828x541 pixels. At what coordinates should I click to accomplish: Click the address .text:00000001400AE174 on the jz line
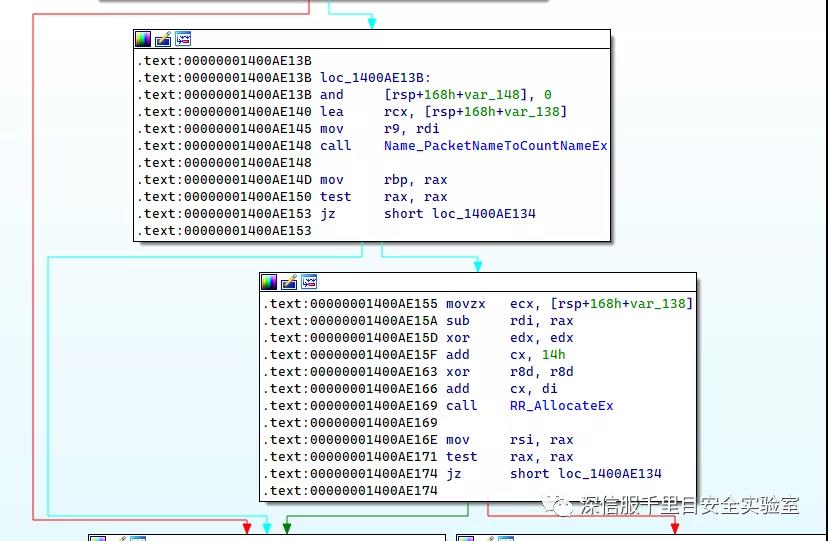pos(351,474)
